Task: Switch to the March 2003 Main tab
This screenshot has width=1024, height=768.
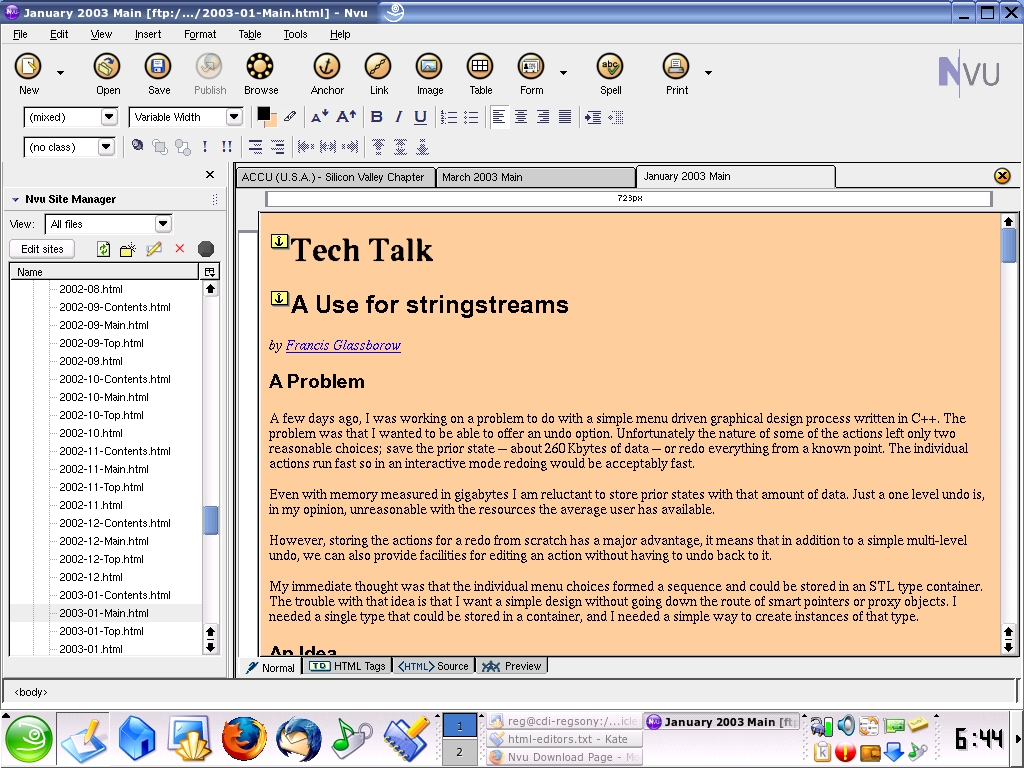Action: click(535, 177)
